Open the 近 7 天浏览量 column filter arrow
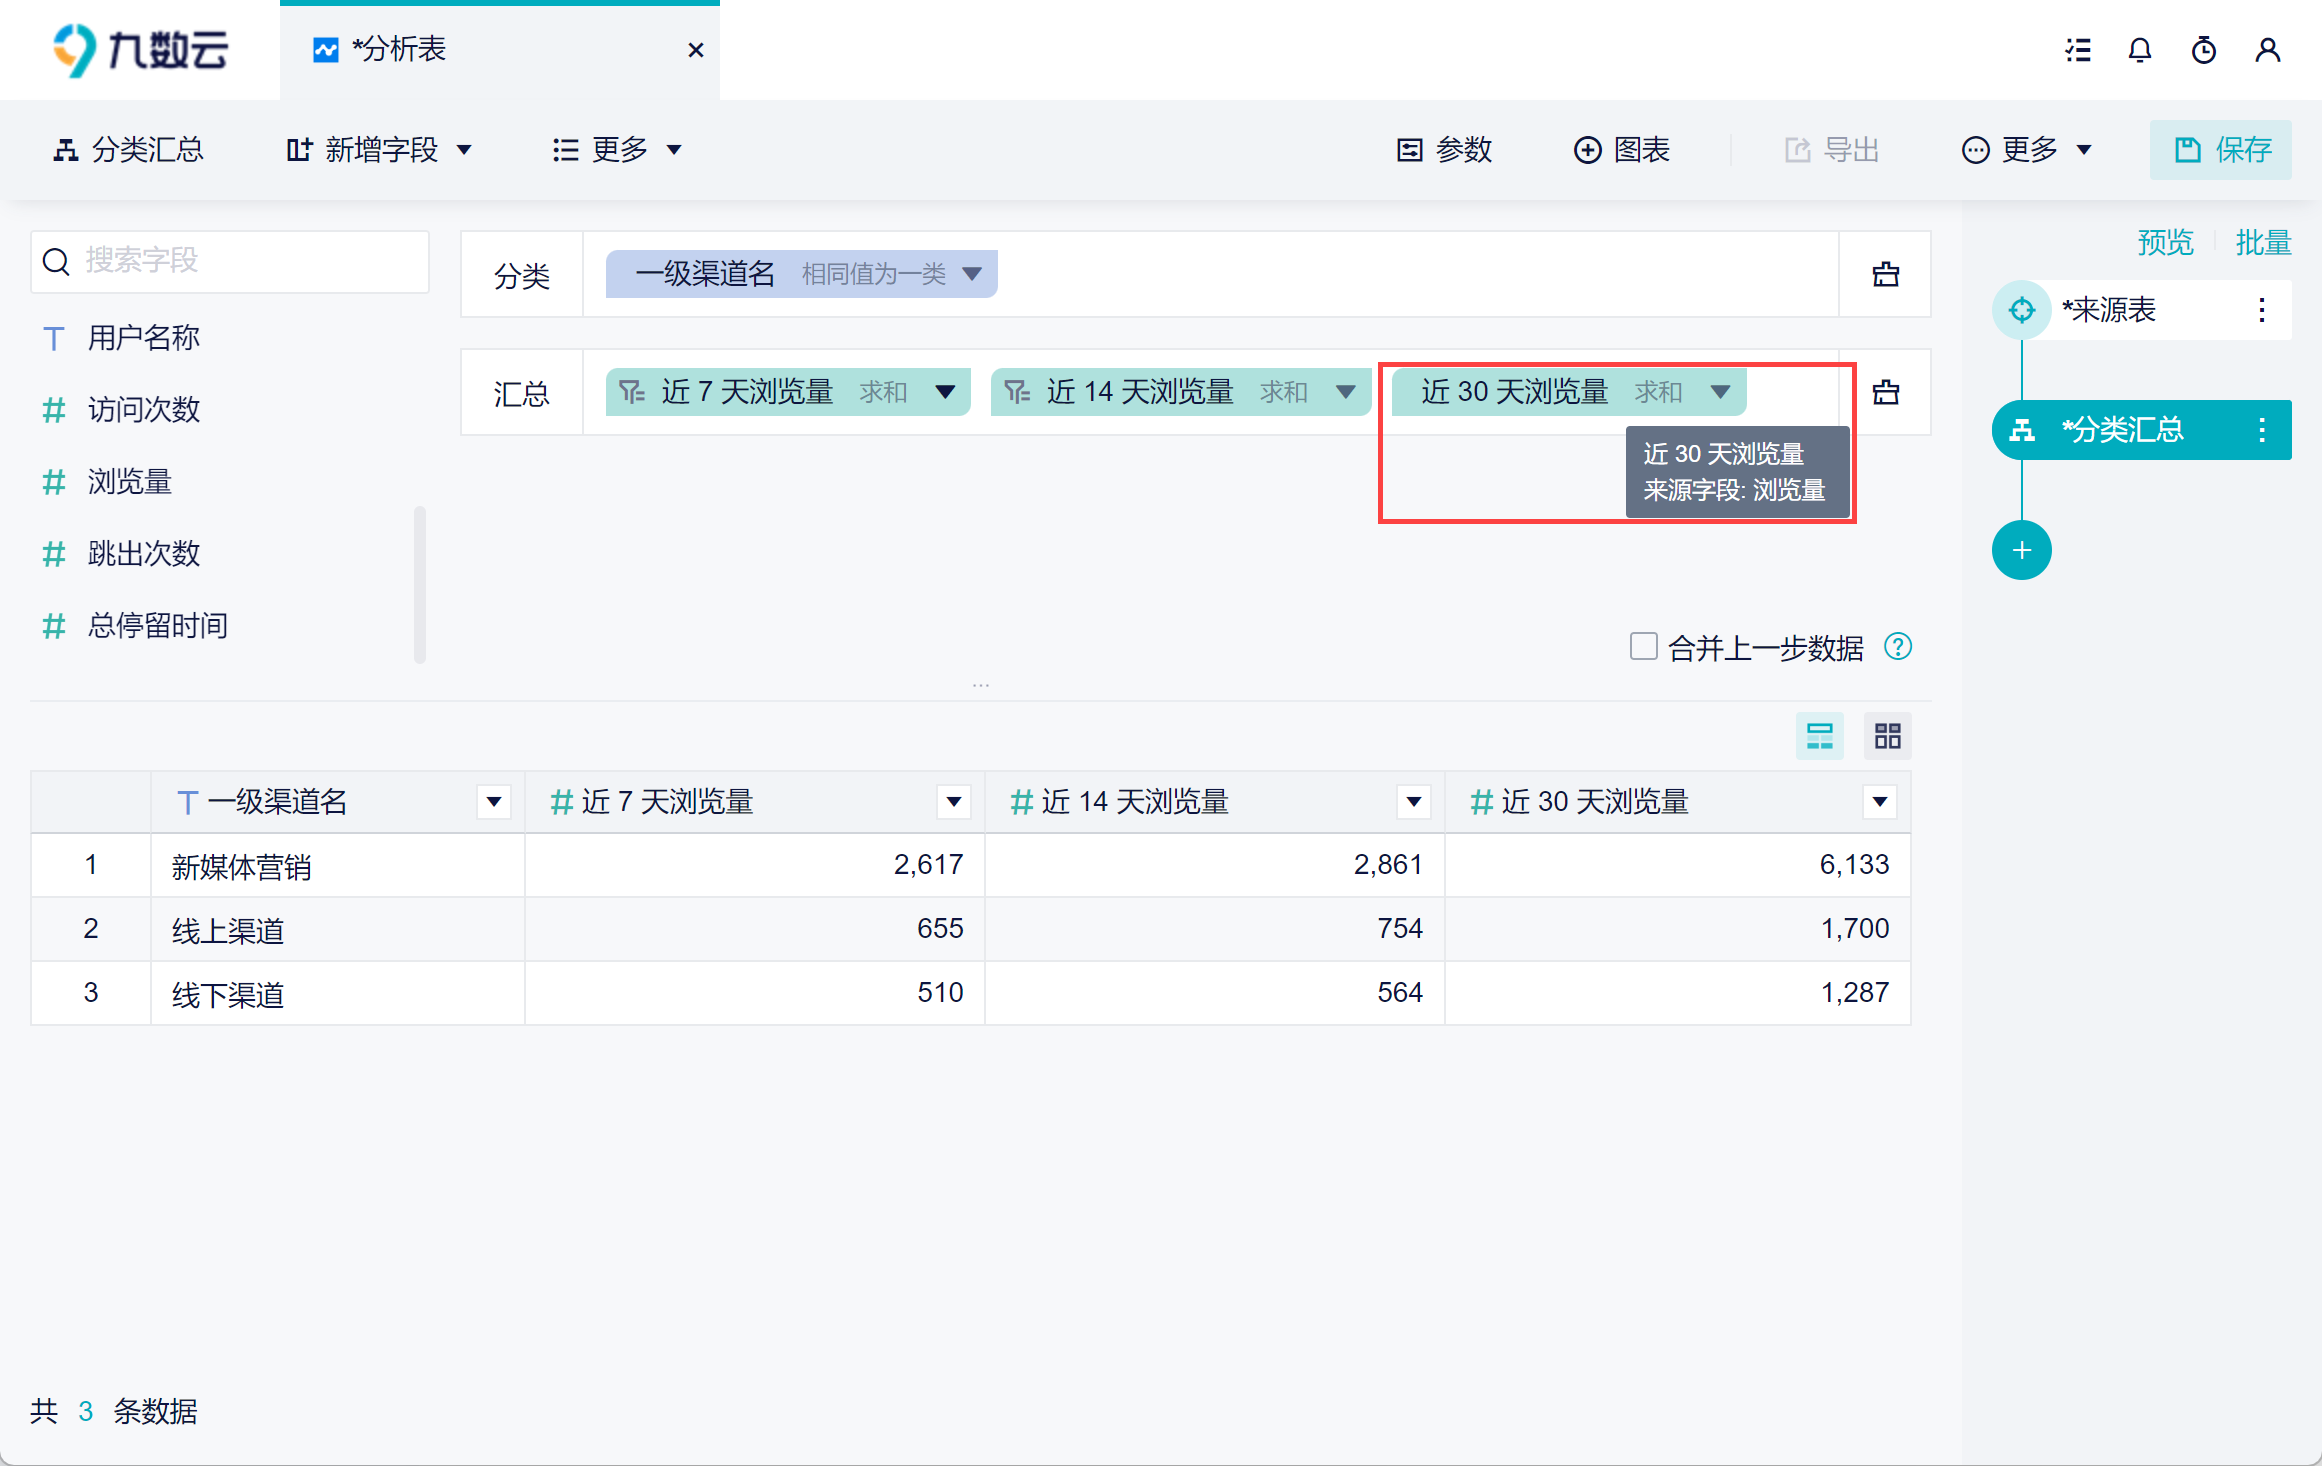Screen dimensions: 2322x1466 [953, 802]
